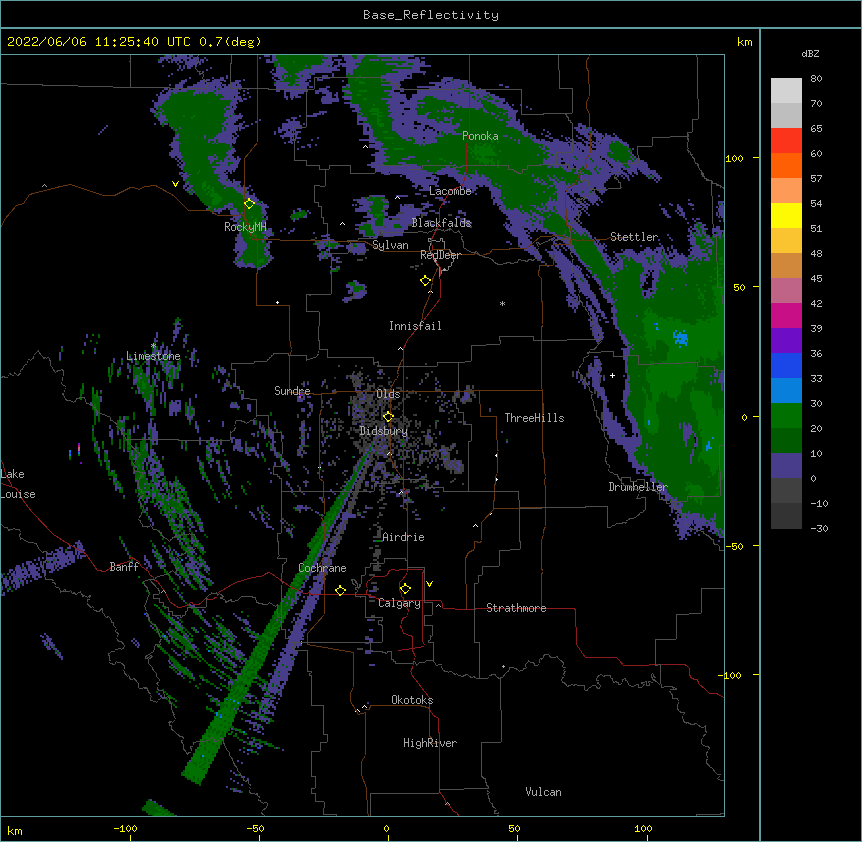Click the Sylvan town label

tap(390, 245)
